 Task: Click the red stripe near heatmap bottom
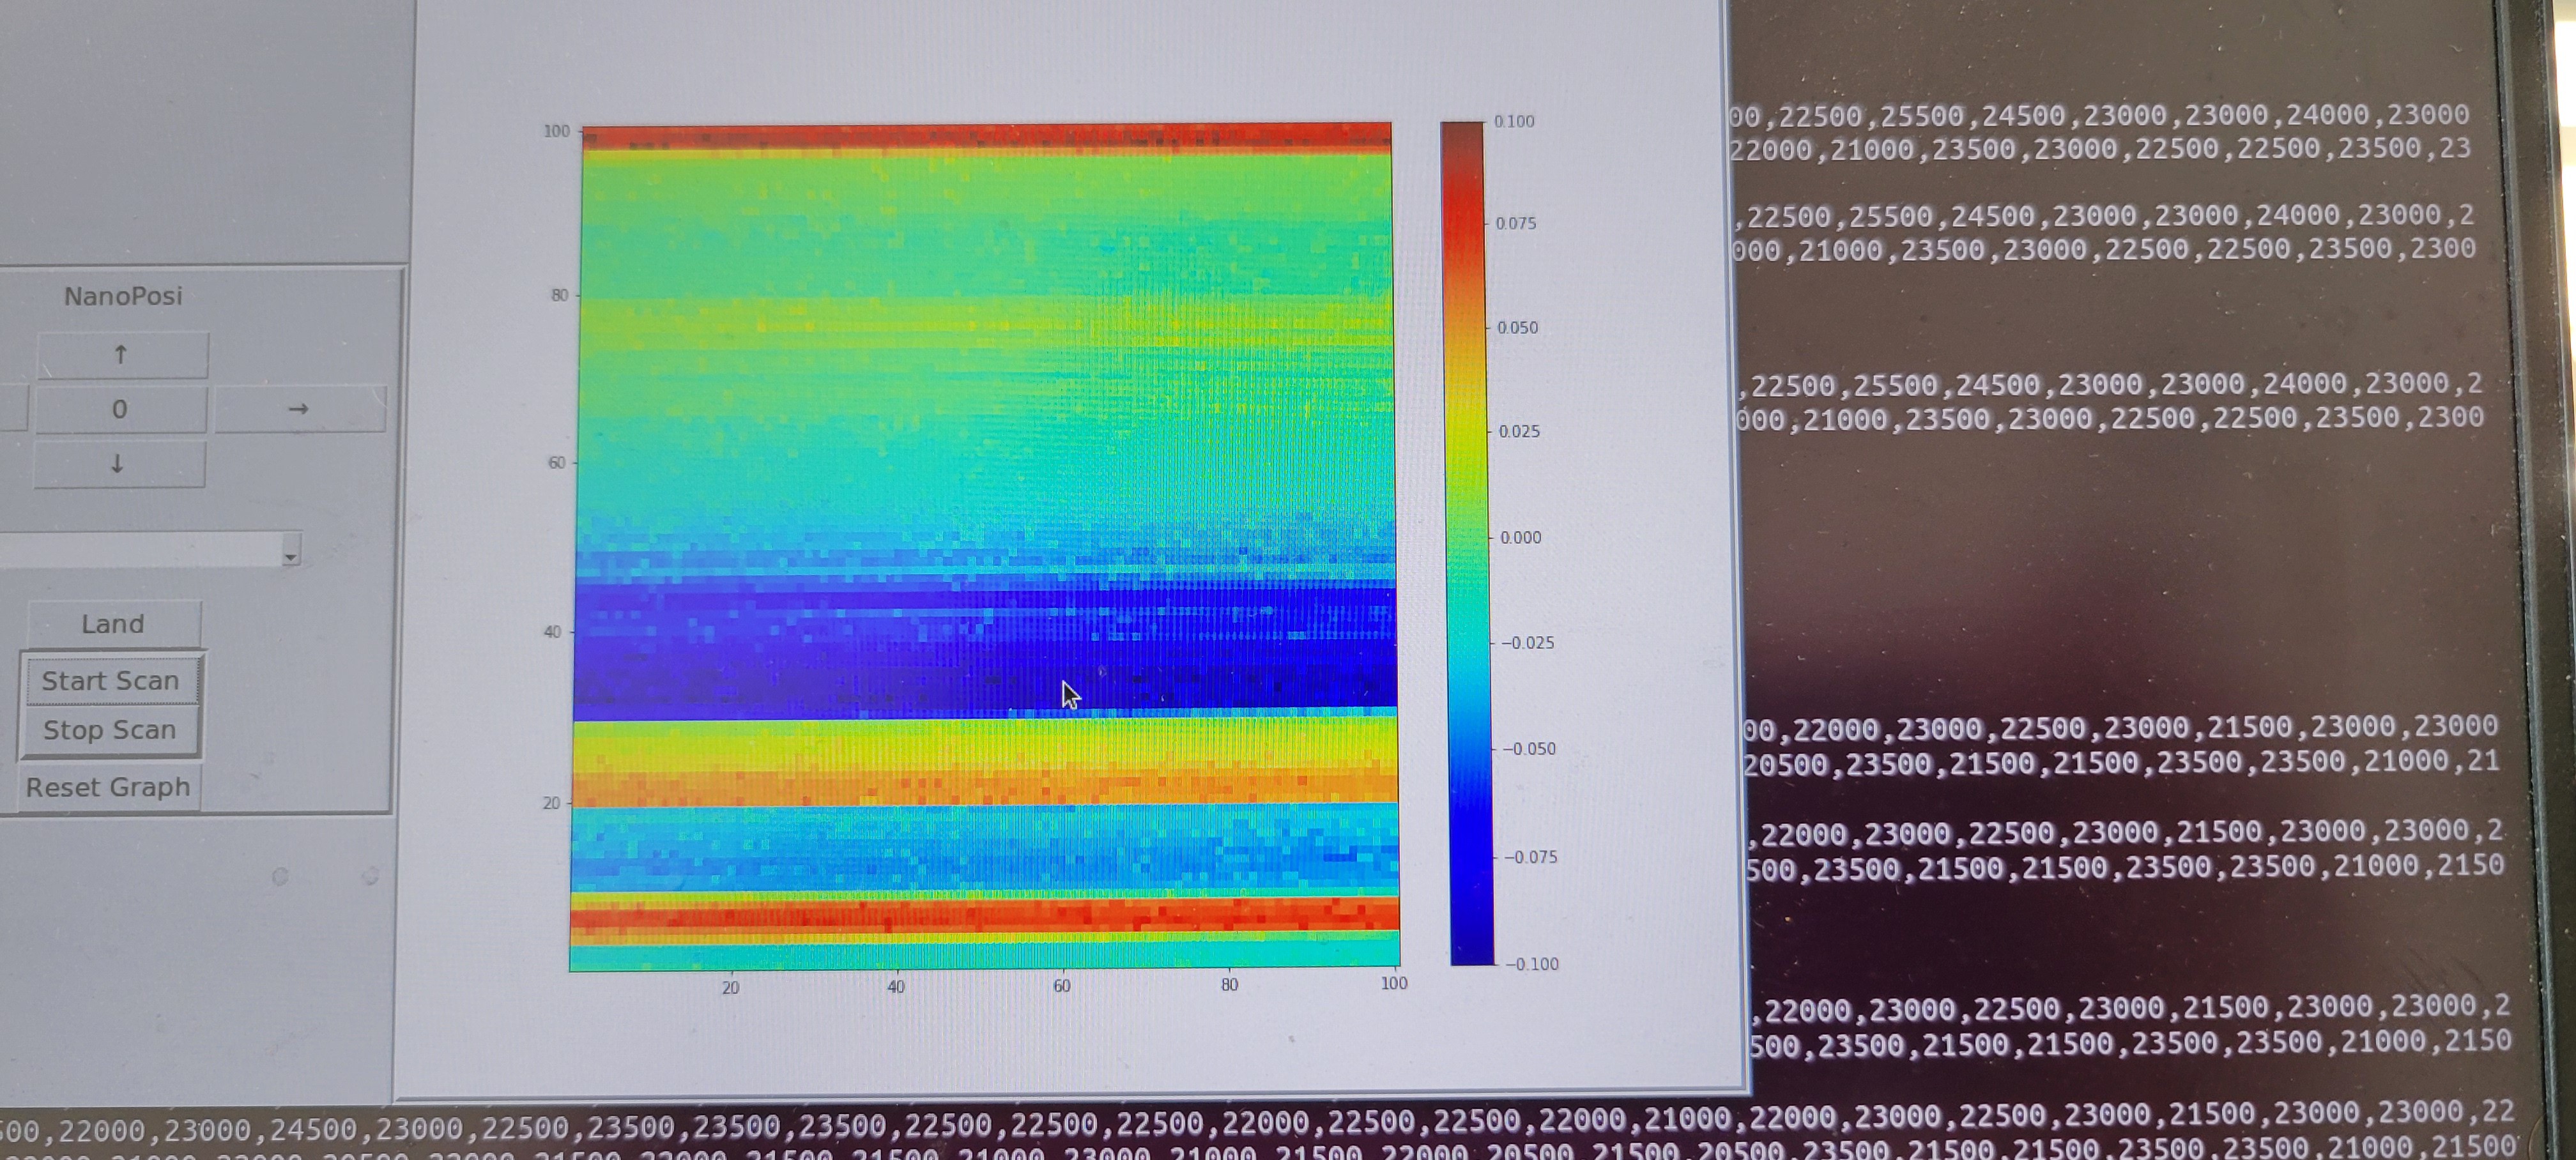click(x=985, y=915)
